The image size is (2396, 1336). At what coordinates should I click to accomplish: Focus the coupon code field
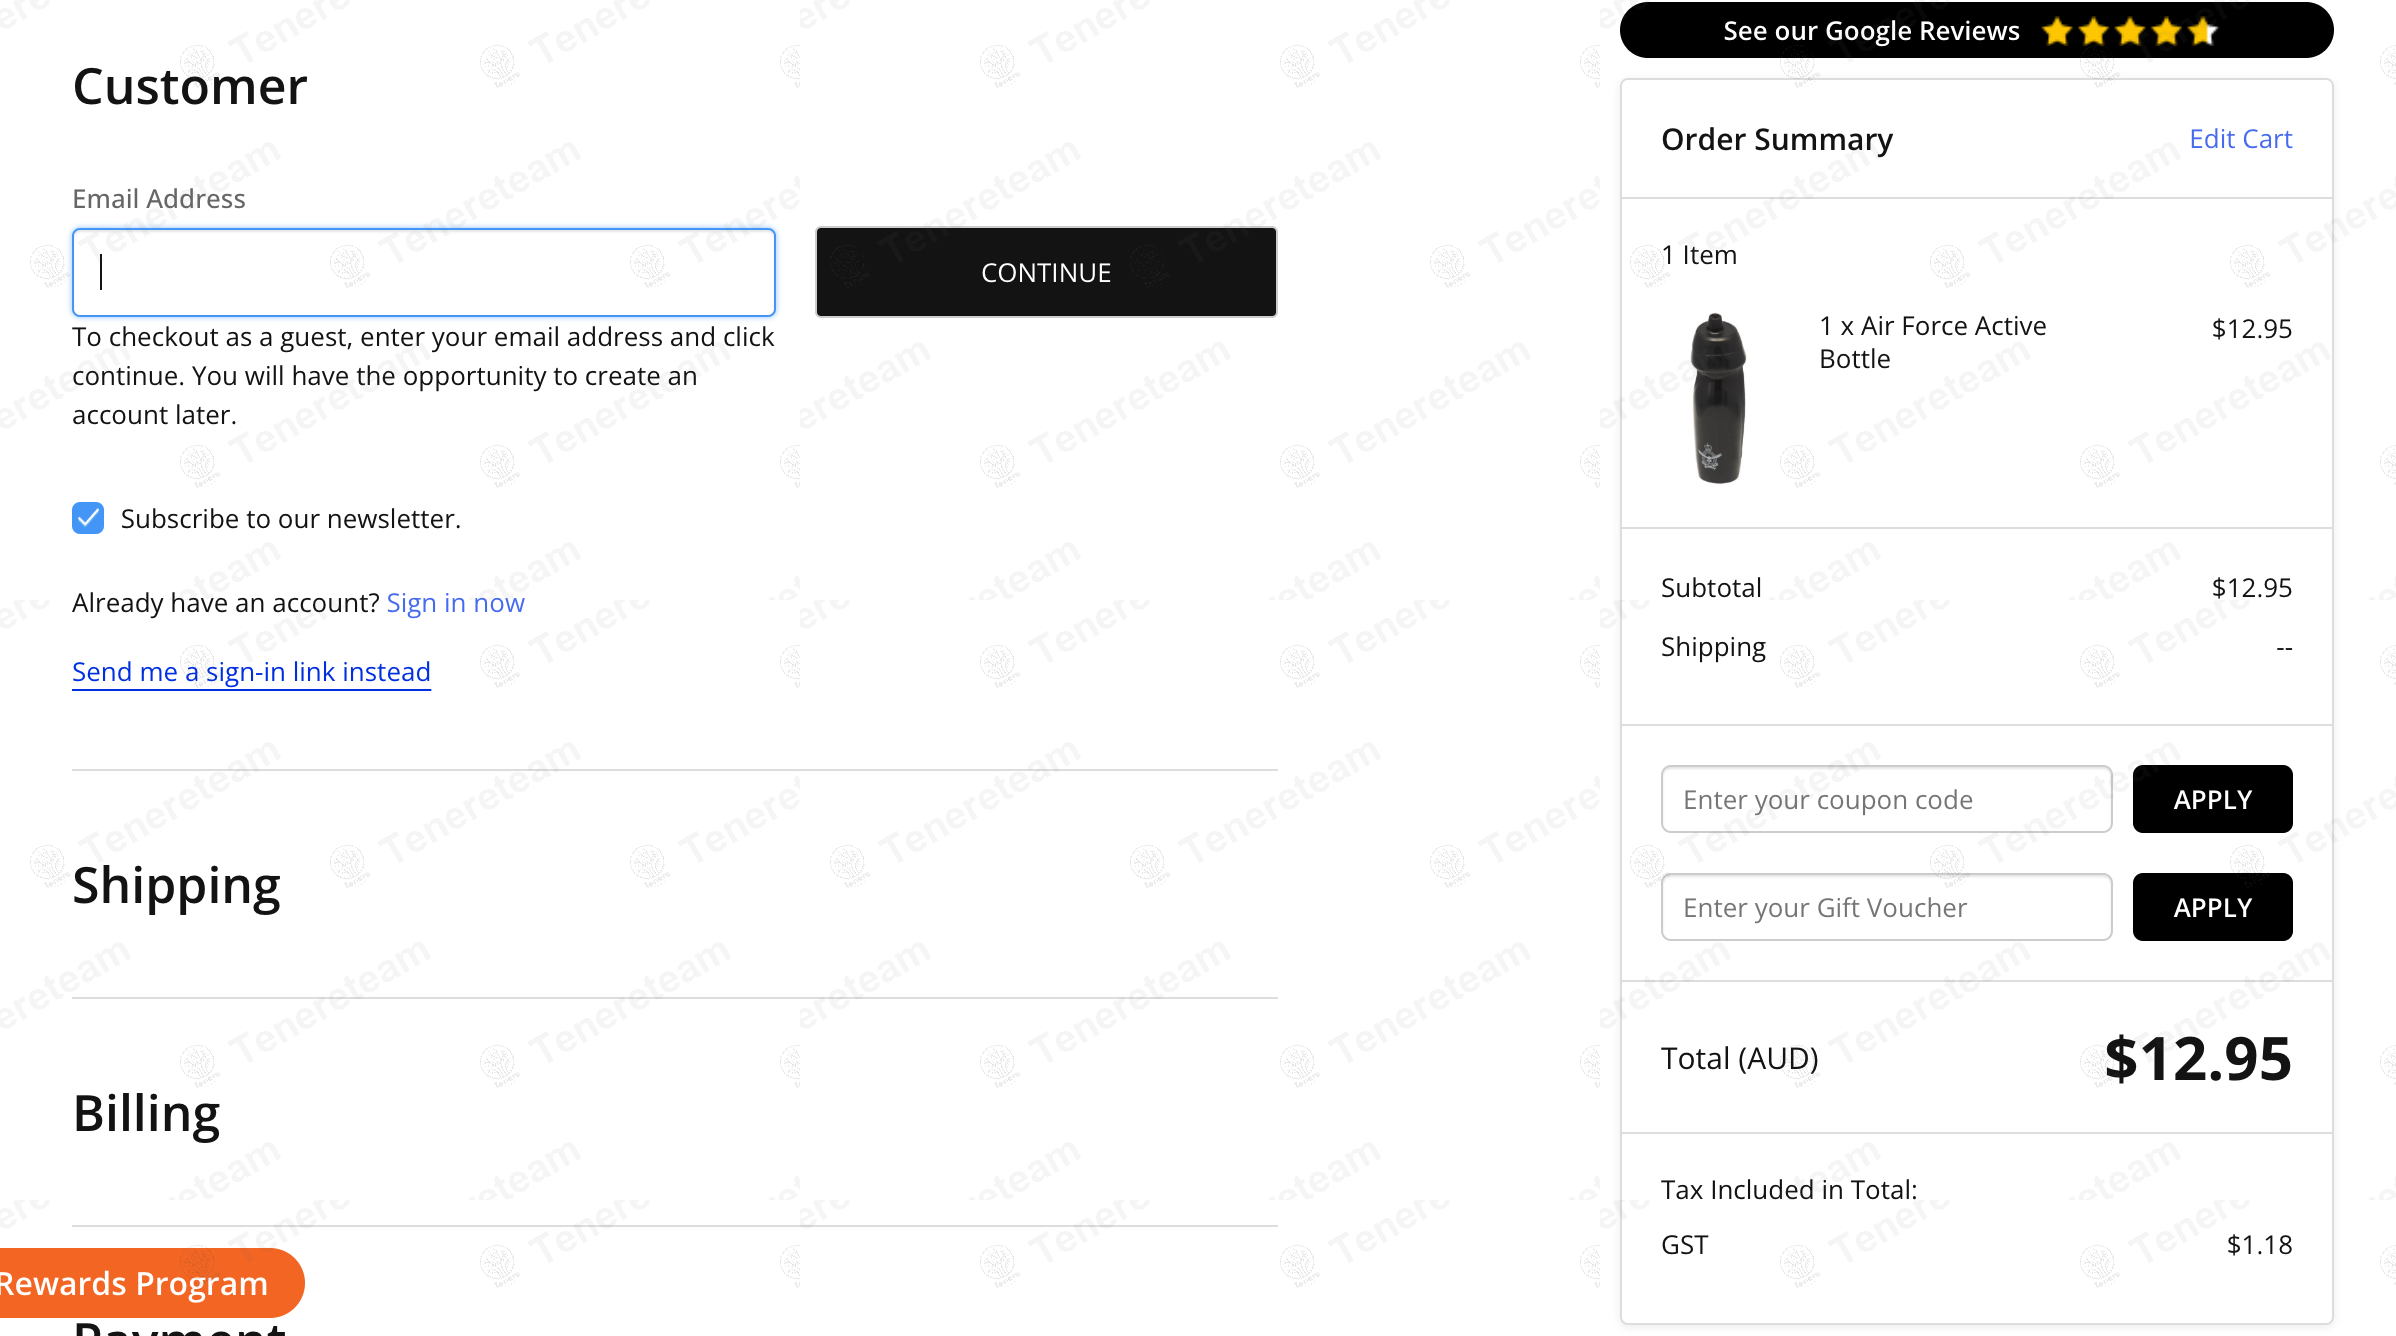pos(1886,799)
